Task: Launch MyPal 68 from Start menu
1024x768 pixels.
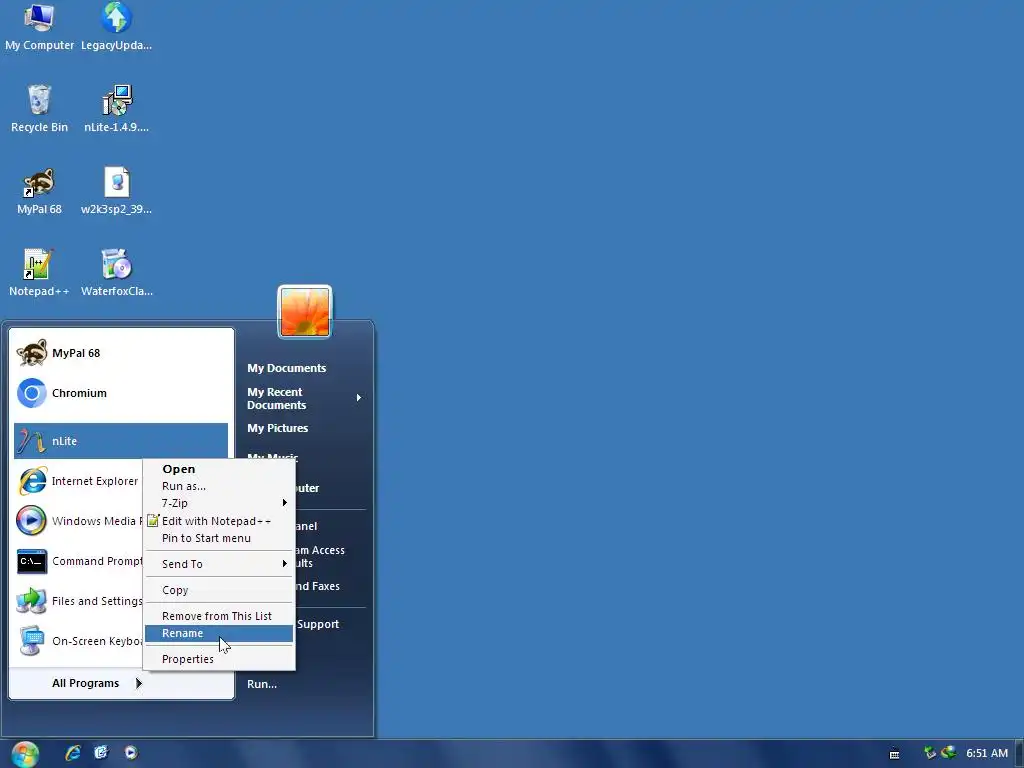Action: 121,353
